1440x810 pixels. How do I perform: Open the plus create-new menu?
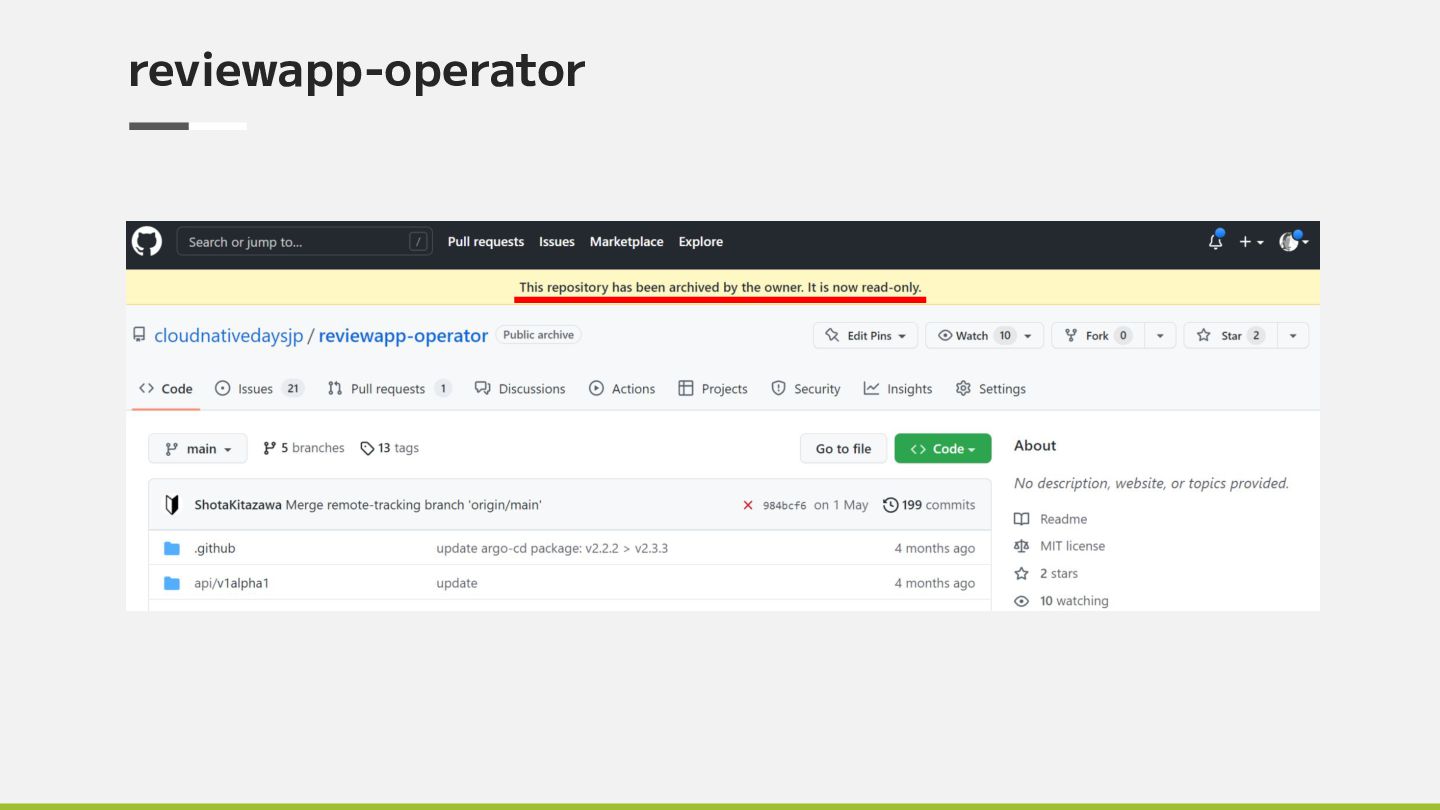[x=1251, y=242]
